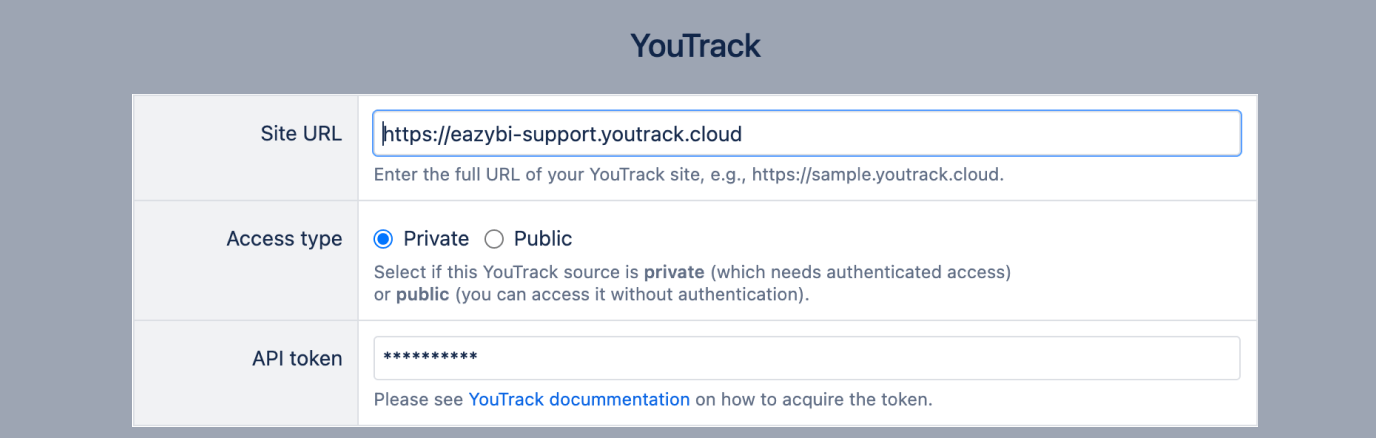Select the Public access type radio button

pos(494,239)
